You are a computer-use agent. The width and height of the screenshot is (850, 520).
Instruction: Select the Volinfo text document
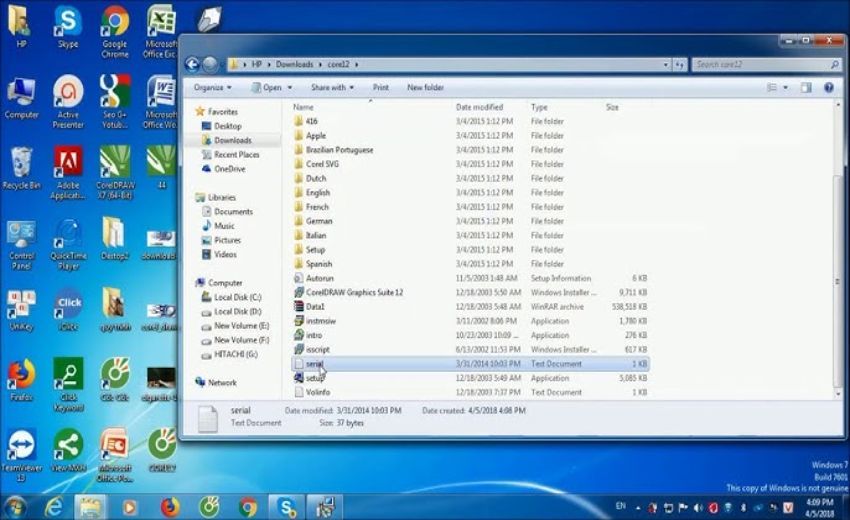(471, 392)
